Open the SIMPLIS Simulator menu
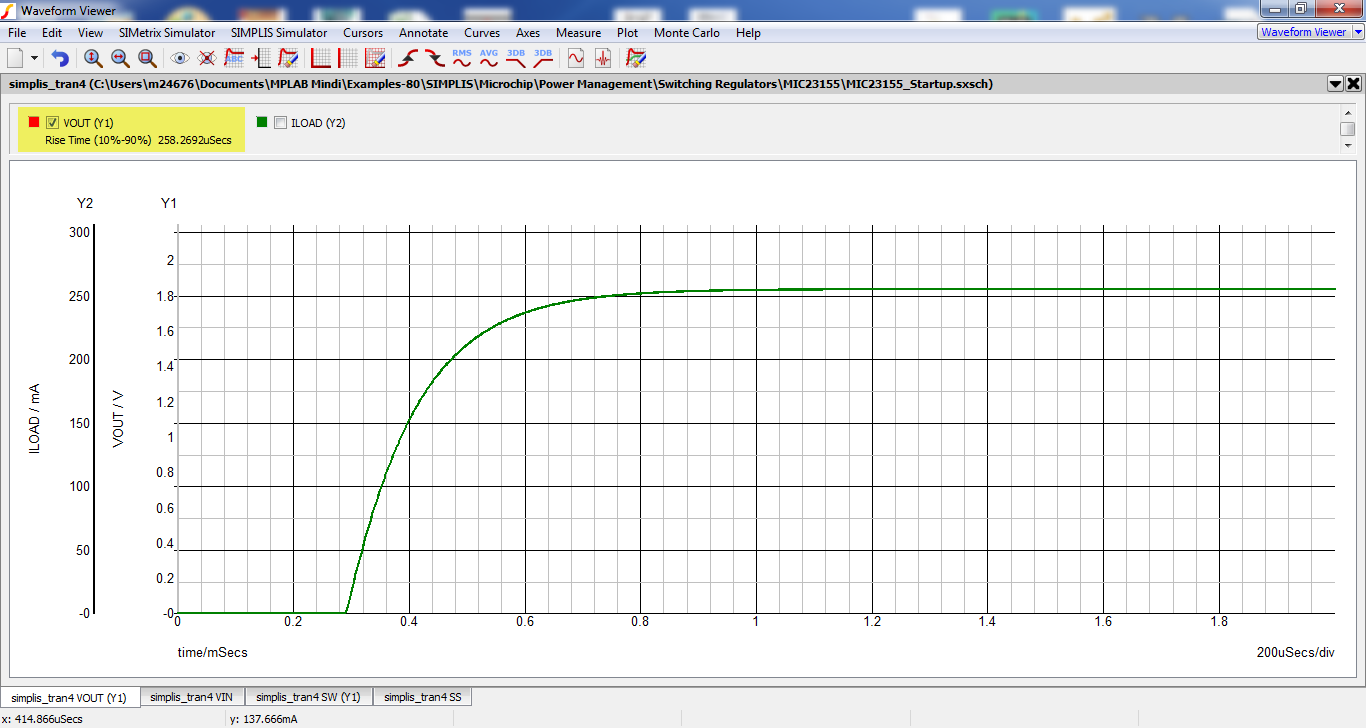The height and width of the screenshot is (728, 1366). (279, 33)
